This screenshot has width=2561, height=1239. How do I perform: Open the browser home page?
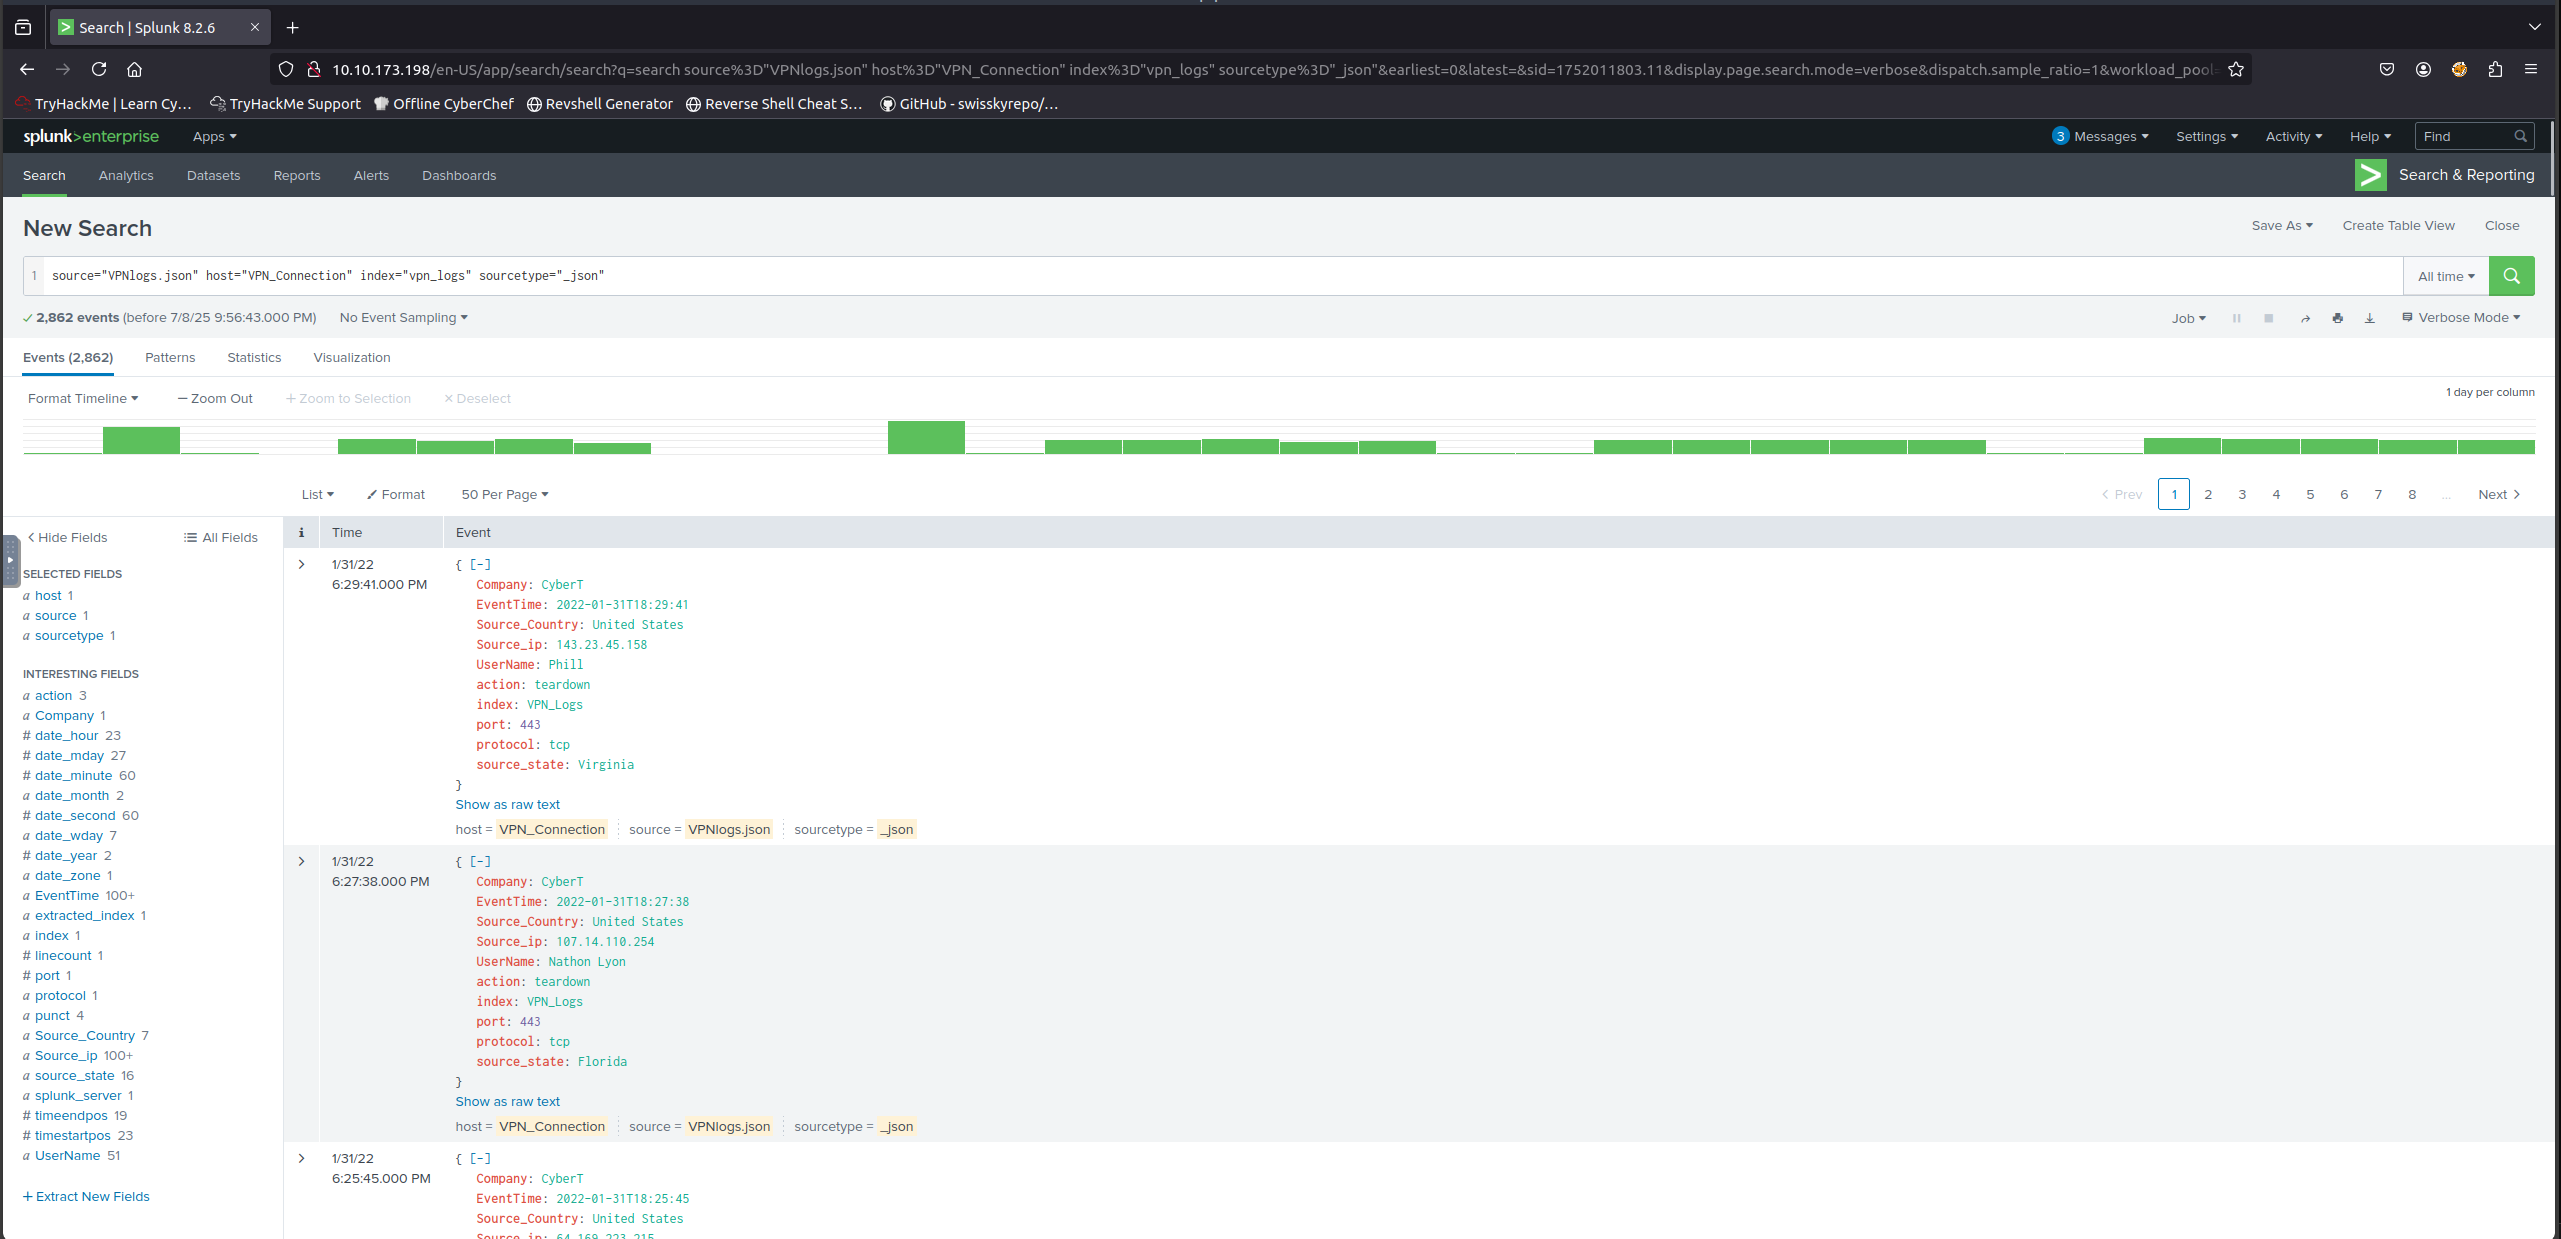pos(134,69)
